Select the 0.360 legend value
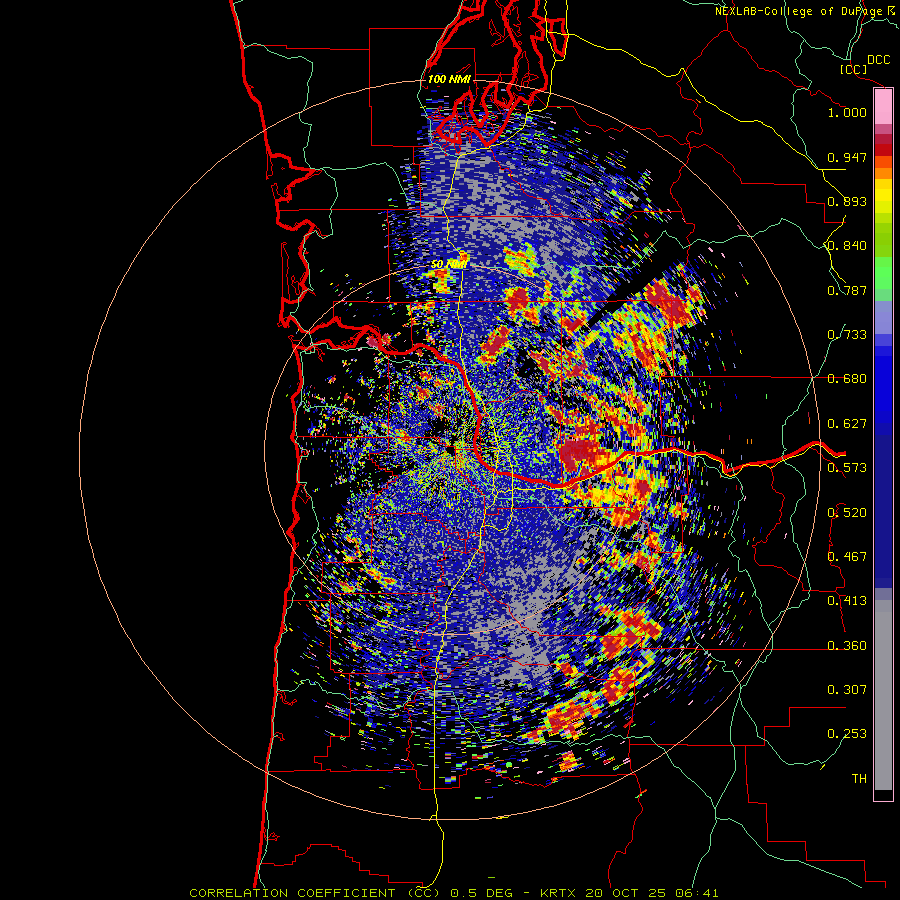This screenshot has height=900, width=900. (847, 646)
